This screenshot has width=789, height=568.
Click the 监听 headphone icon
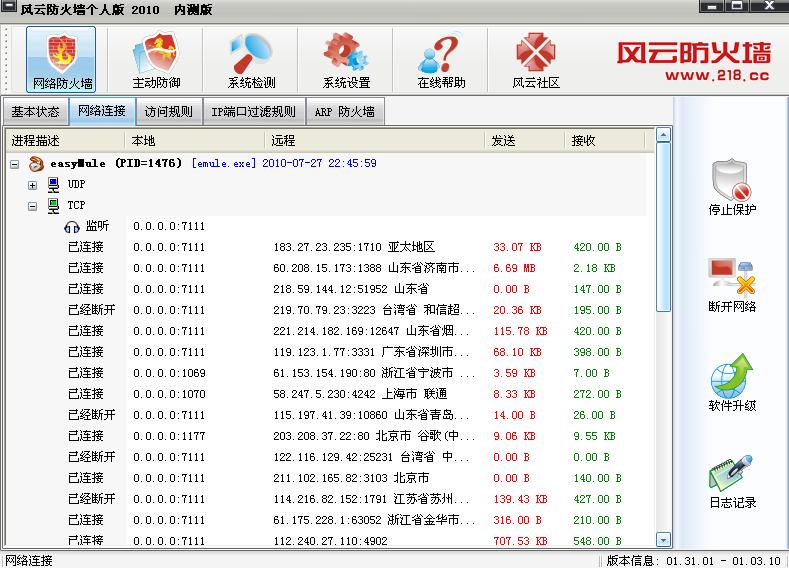pyautogui.click(x=72, y=227)
